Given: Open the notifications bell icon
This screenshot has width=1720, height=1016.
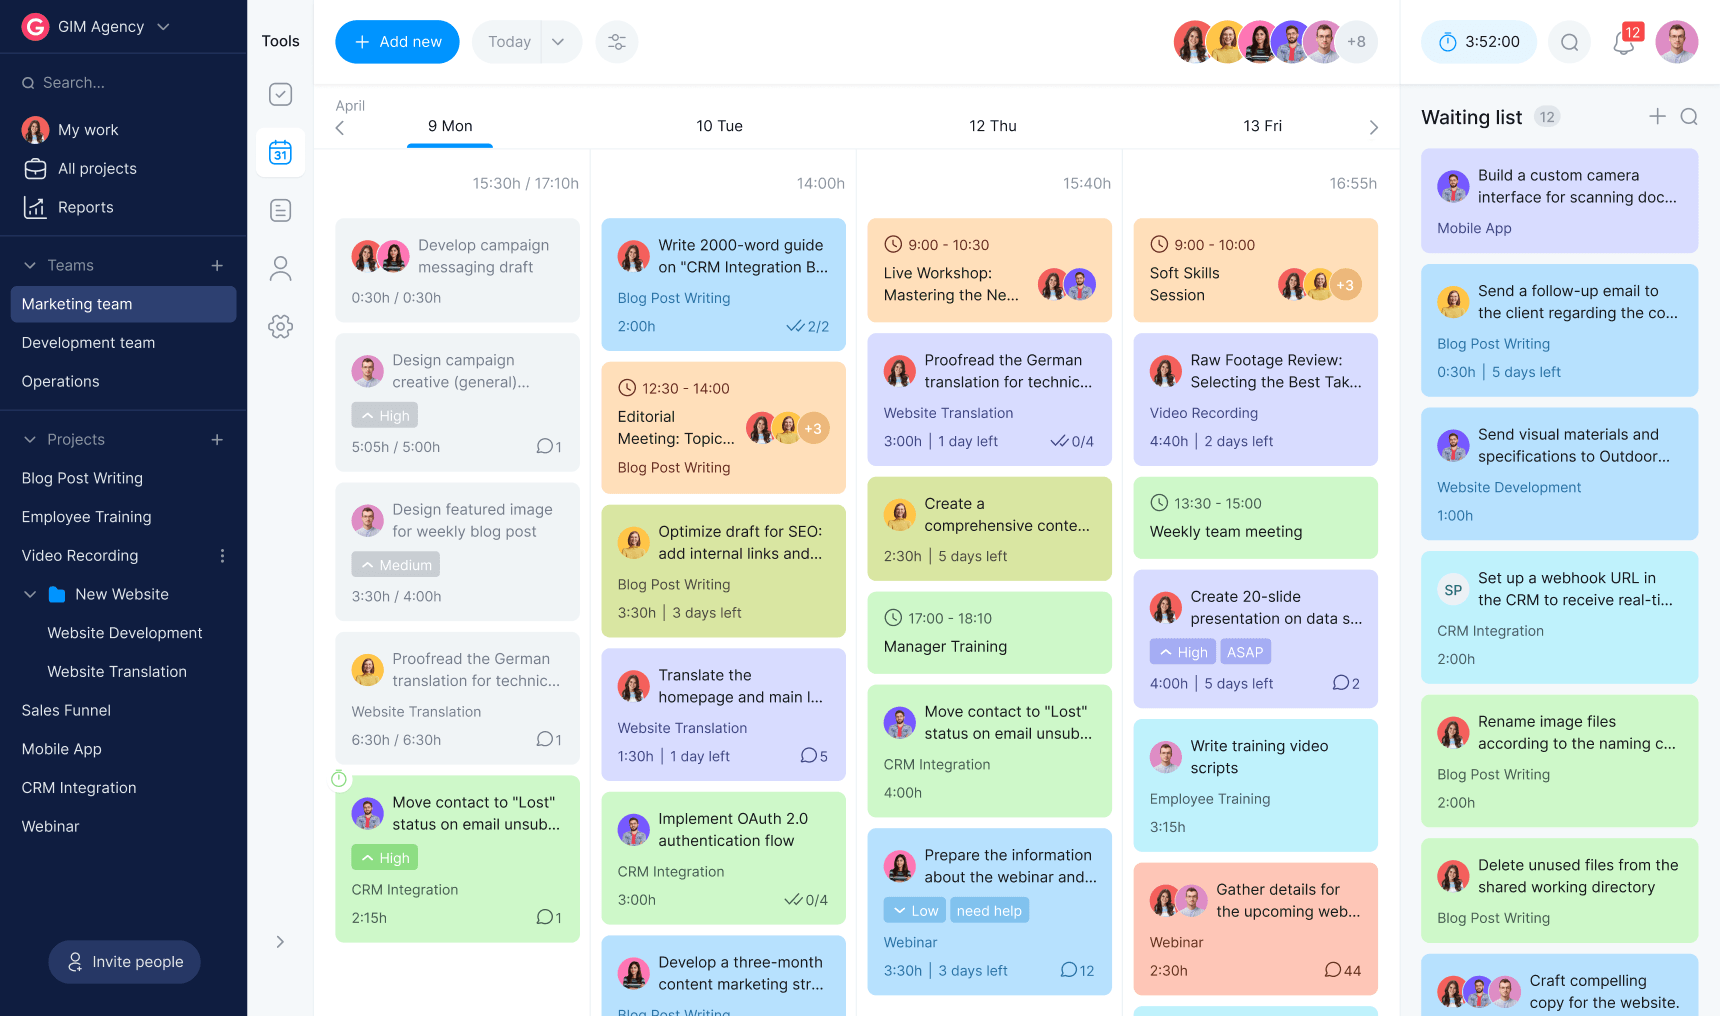Looking at the screenshot, I should tap(1624, 43).
